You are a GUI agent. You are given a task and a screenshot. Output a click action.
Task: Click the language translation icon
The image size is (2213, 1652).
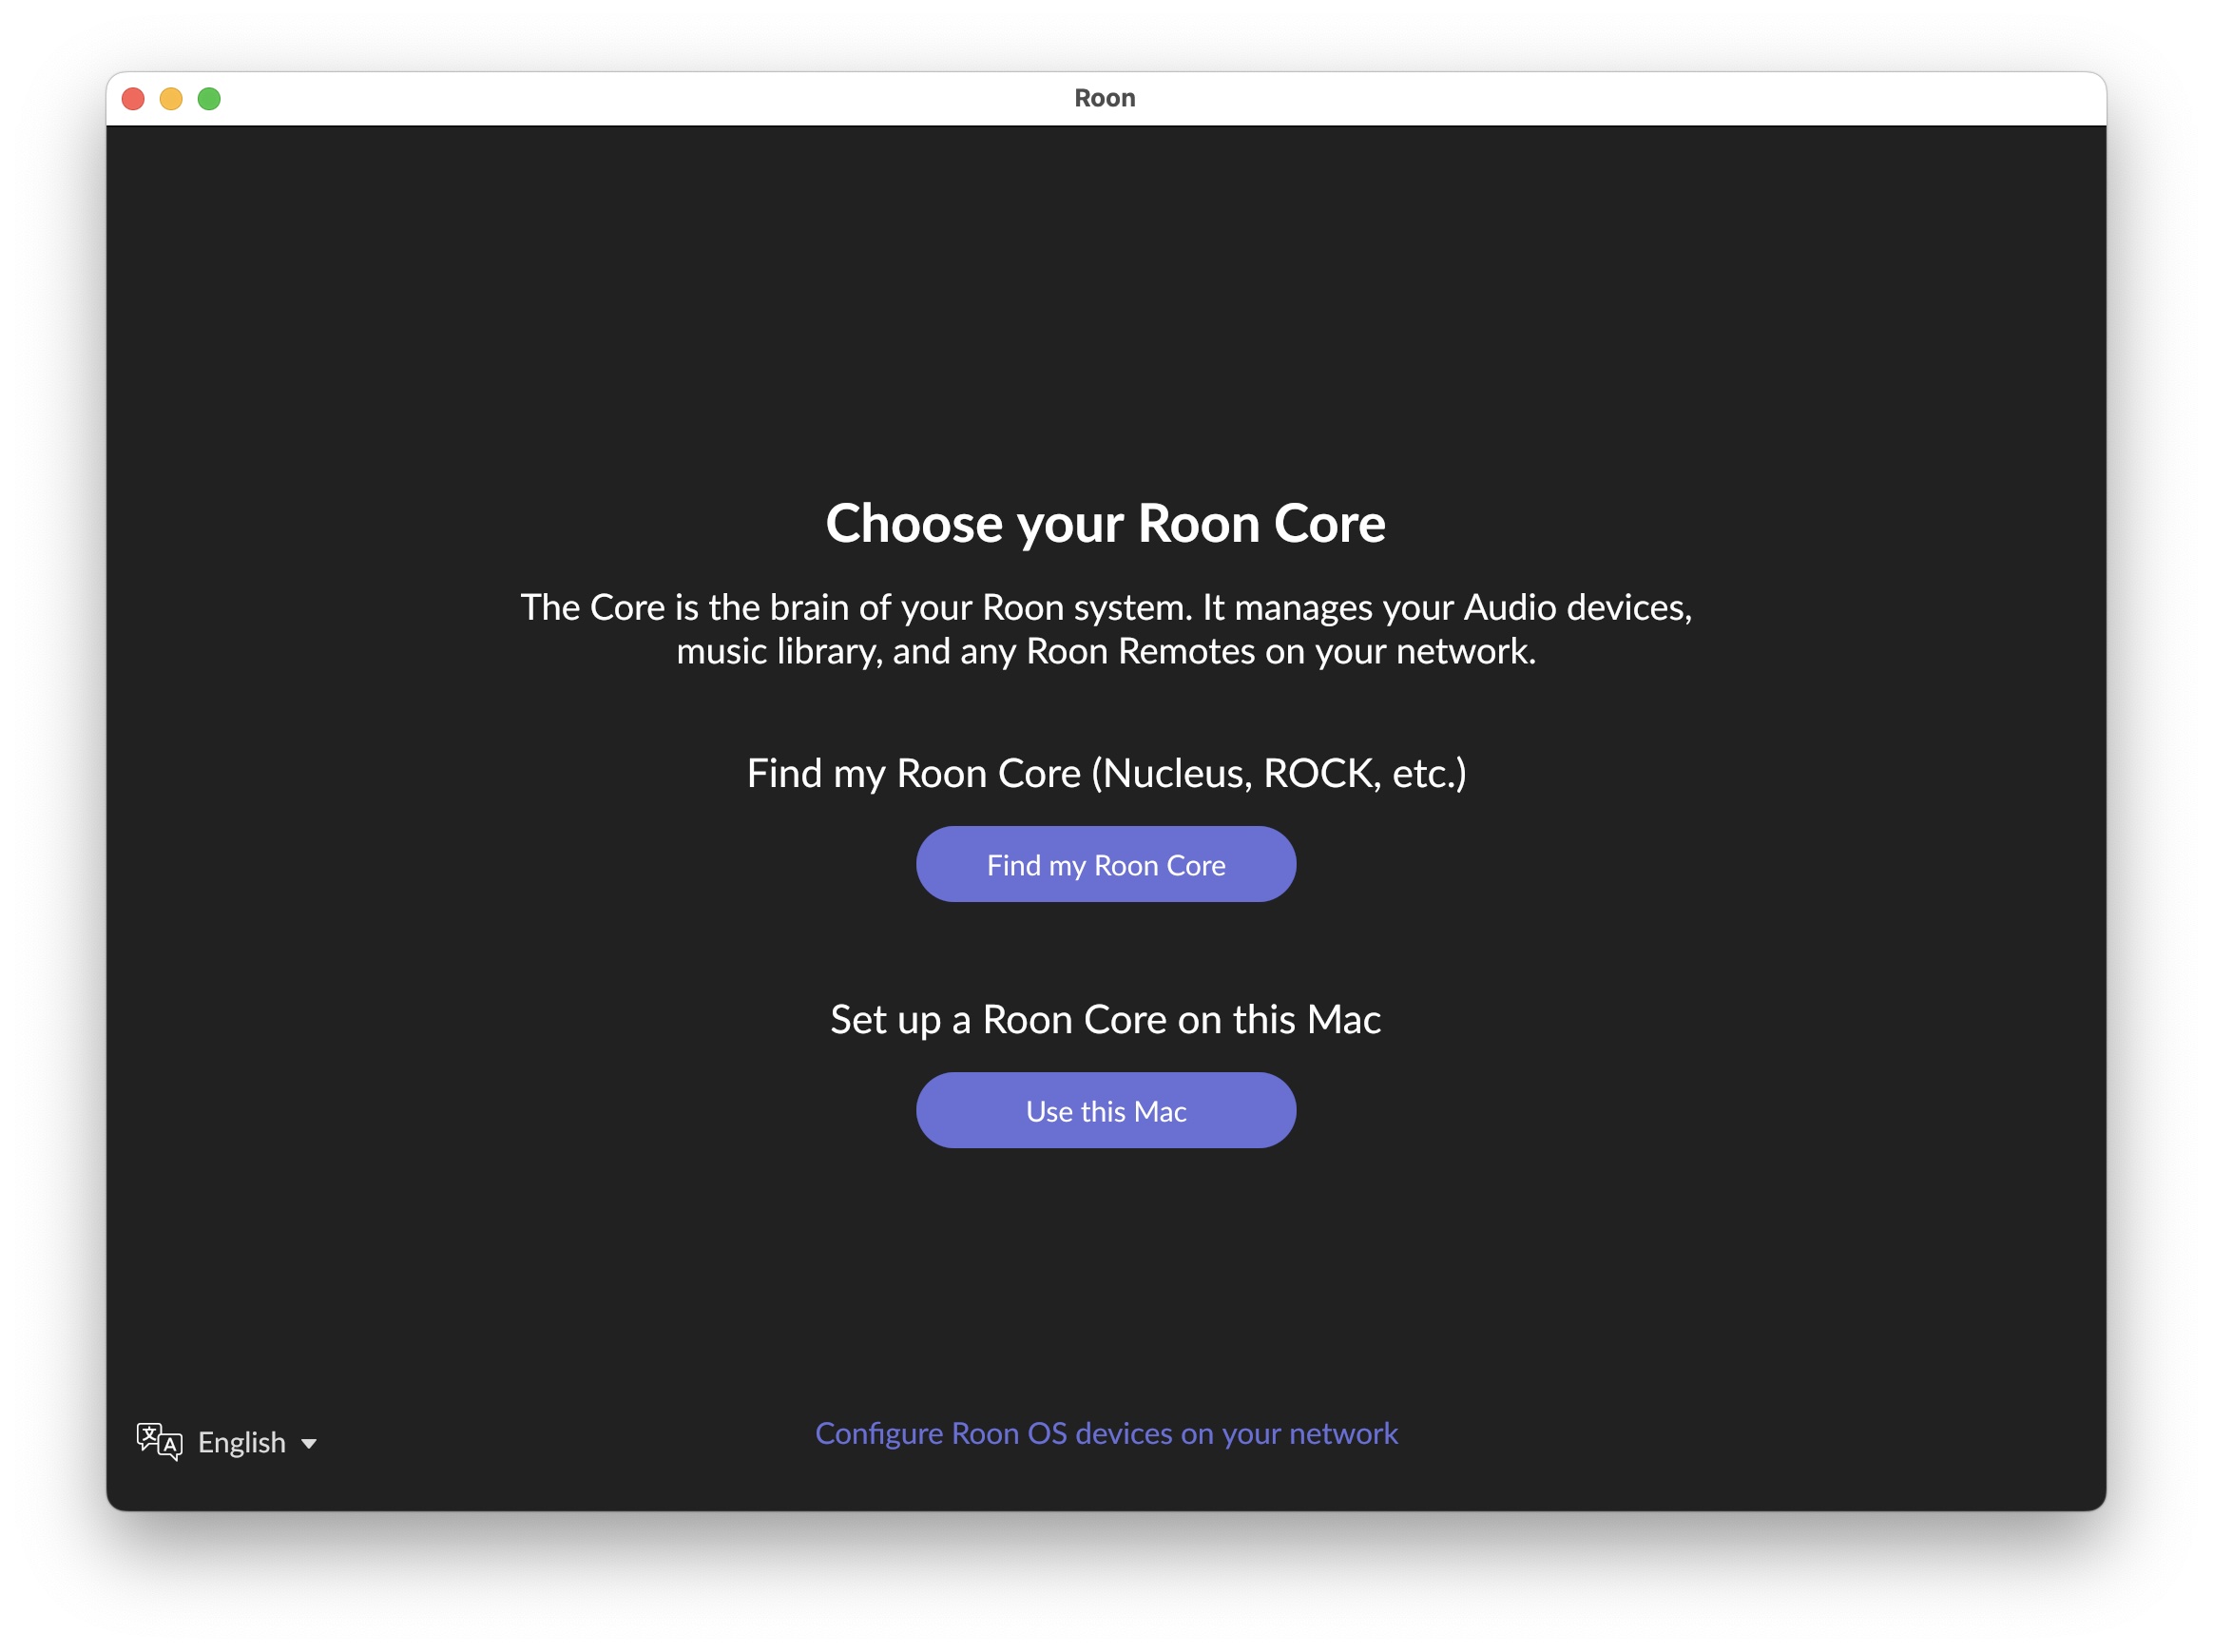[159, 1441]
